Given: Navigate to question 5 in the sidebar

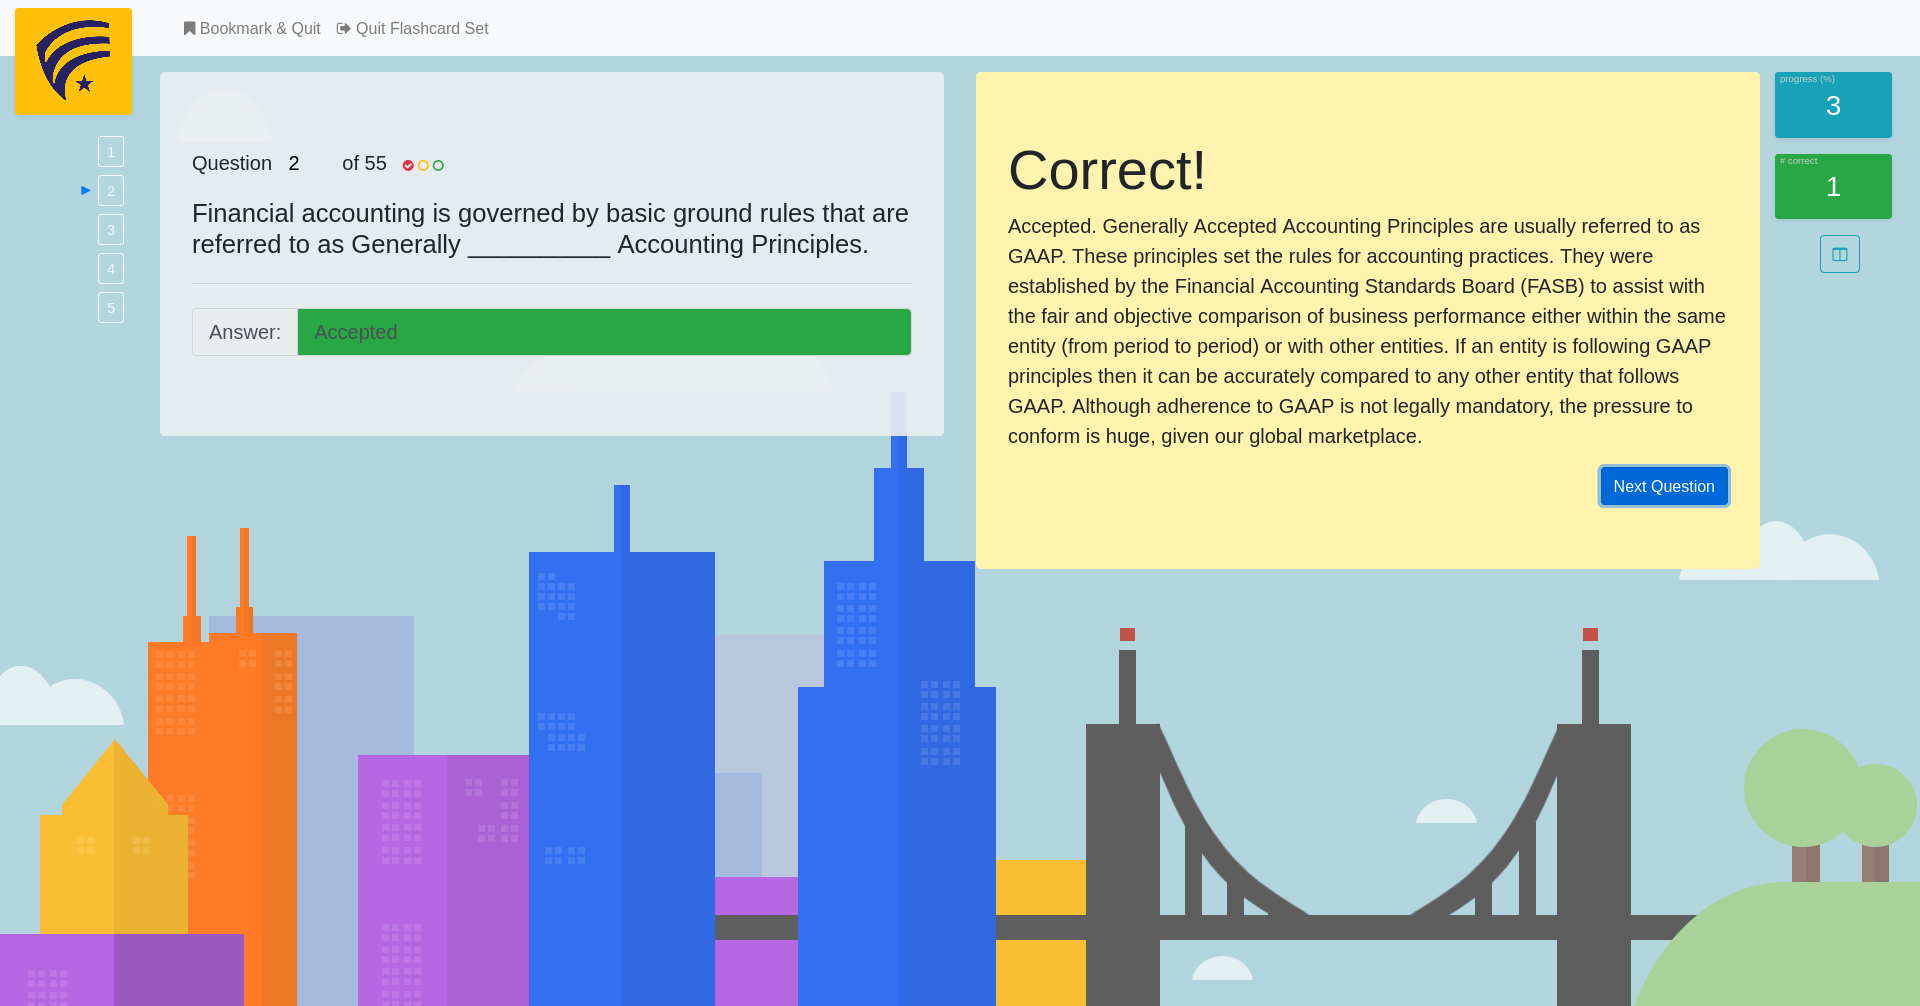Looking at the screenshot, I should tap(111, 308).
